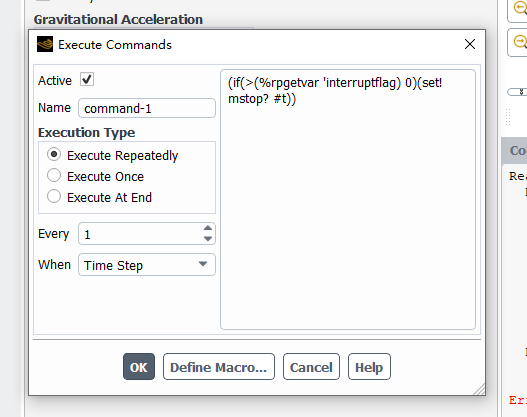
Task: Select the Execute Repeatedly radio button
Action: coord(54,155)
